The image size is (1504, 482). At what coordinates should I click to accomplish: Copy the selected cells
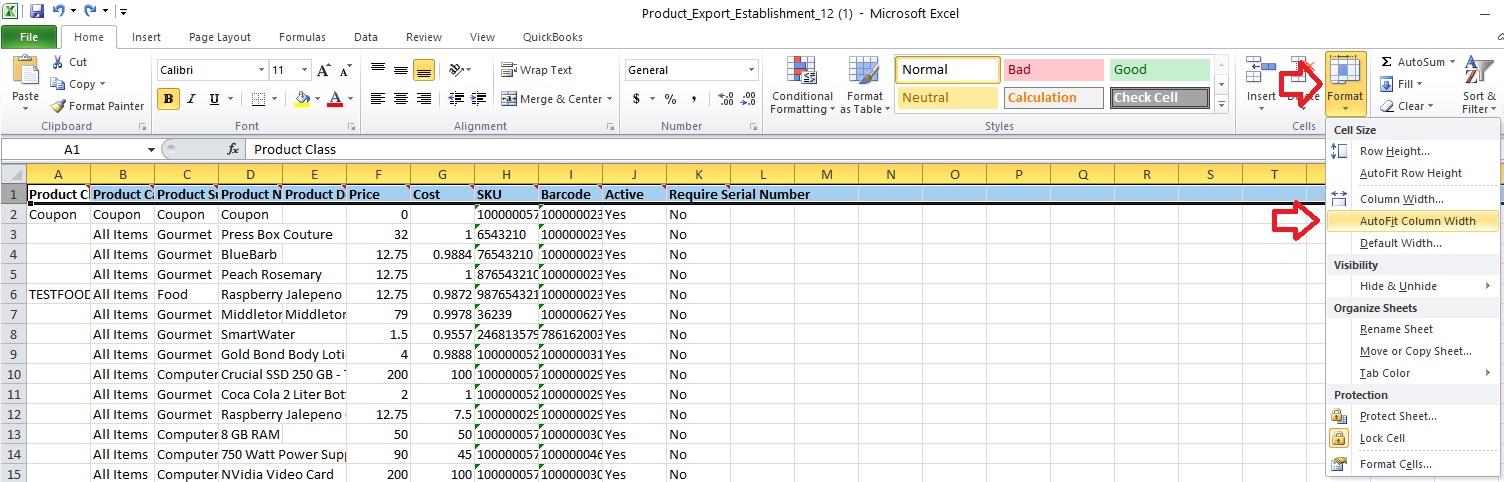coord(73,84)
